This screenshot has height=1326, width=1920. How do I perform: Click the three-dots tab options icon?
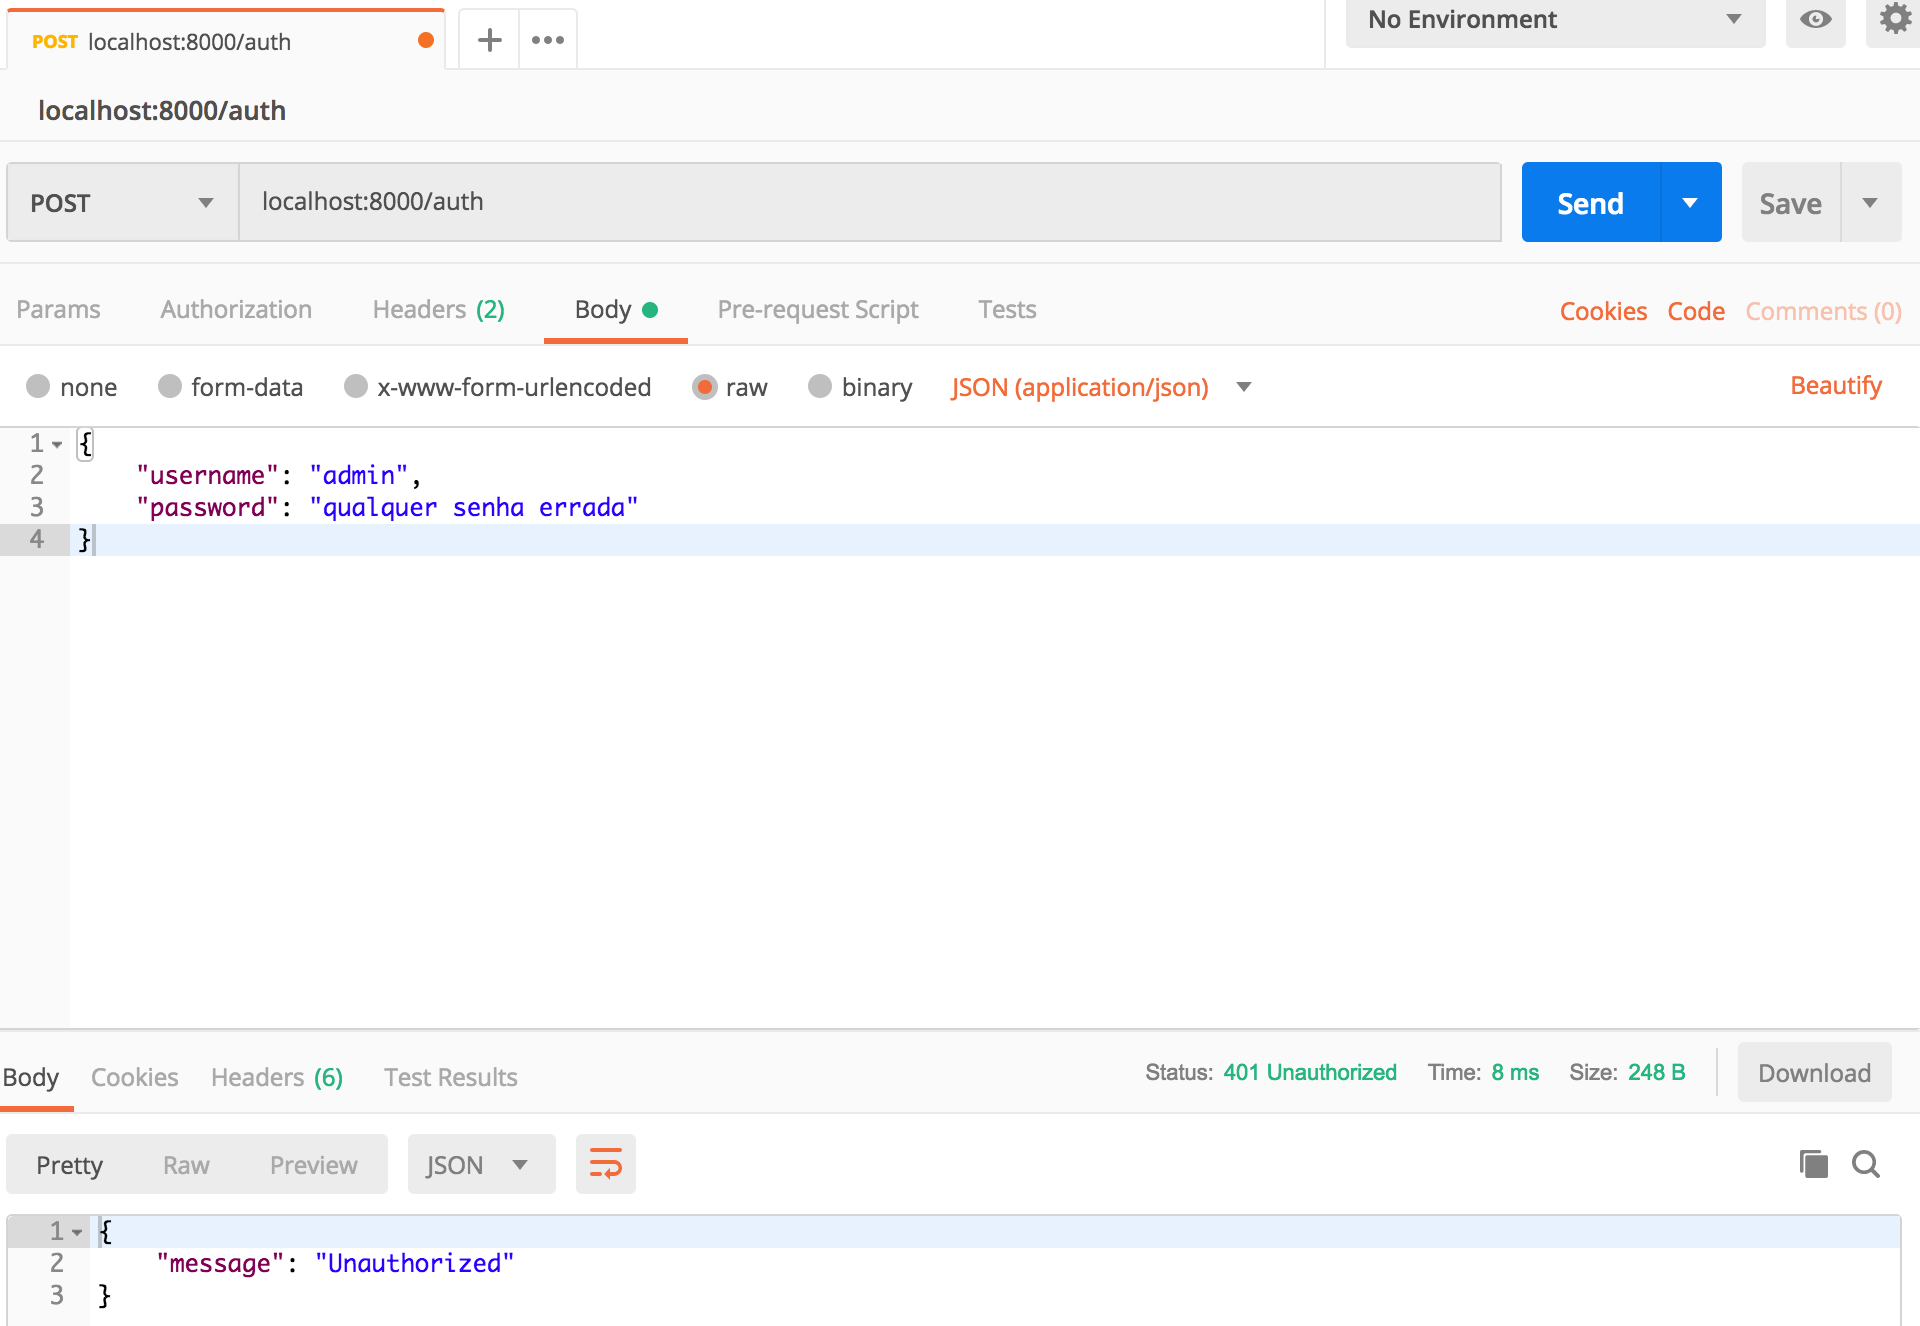pos(548,40)
